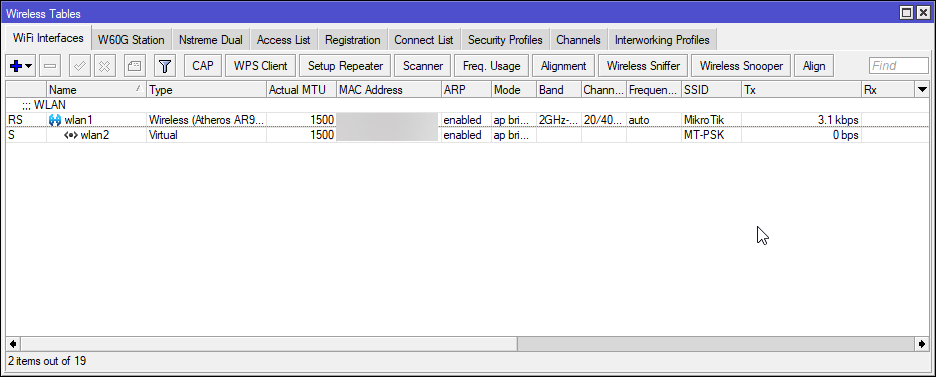Open the Interworking Profiles tab
936x377 pixels.
point(662,40)
